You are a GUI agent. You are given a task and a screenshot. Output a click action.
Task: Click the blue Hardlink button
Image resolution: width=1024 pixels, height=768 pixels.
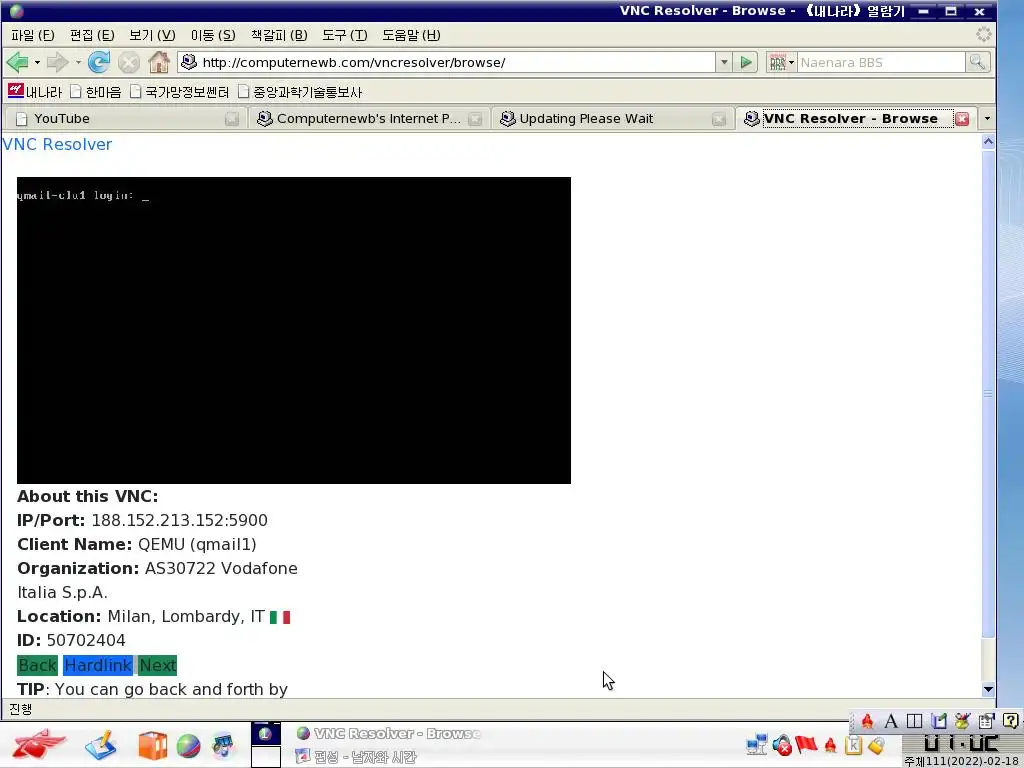[98, 665]
